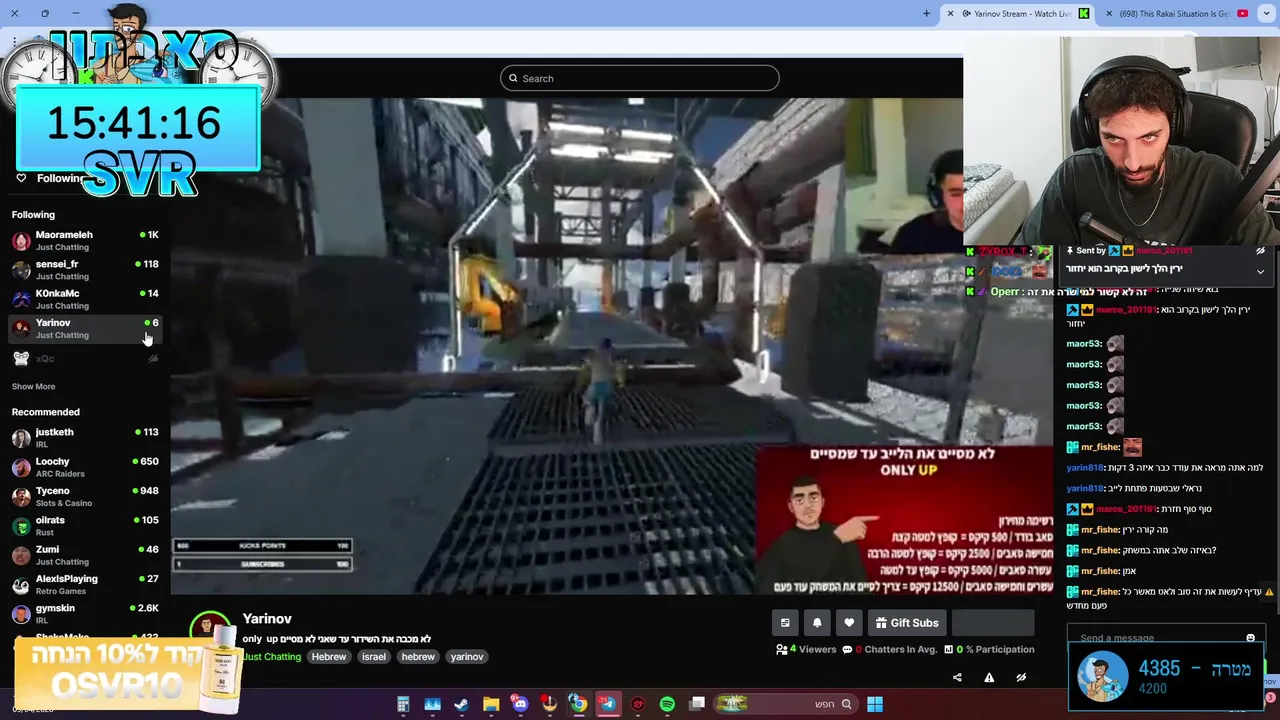1280x720 pixels.
Task: Open K0nkaMc channel in sidebar
Action: (x=85, y=299)
